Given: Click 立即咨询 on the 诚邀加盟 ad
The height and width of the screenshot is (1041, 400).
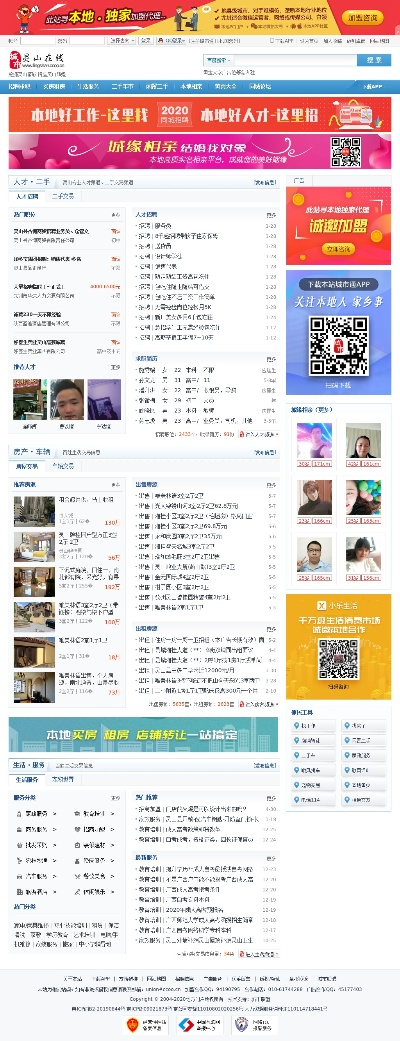Looking at the screenshot, I should click(338, 248).
